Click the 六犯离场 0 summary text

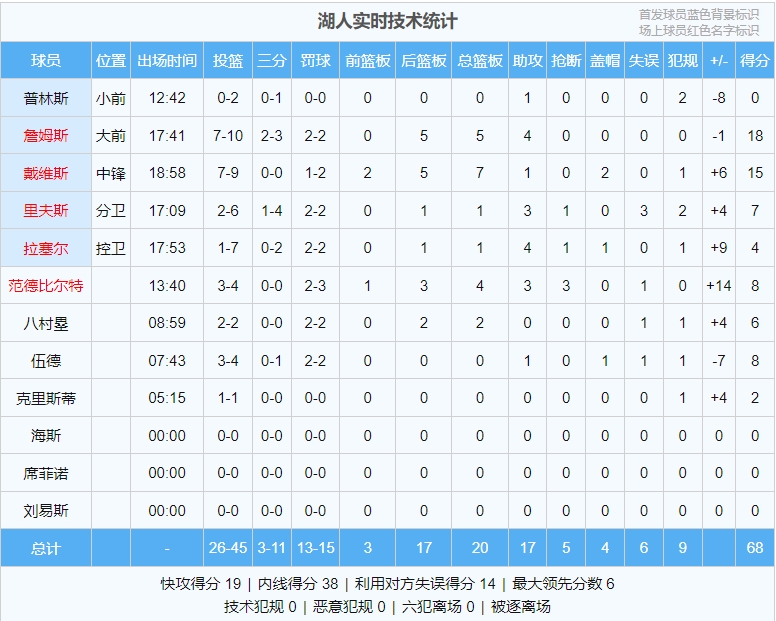(x=438, y=607)
